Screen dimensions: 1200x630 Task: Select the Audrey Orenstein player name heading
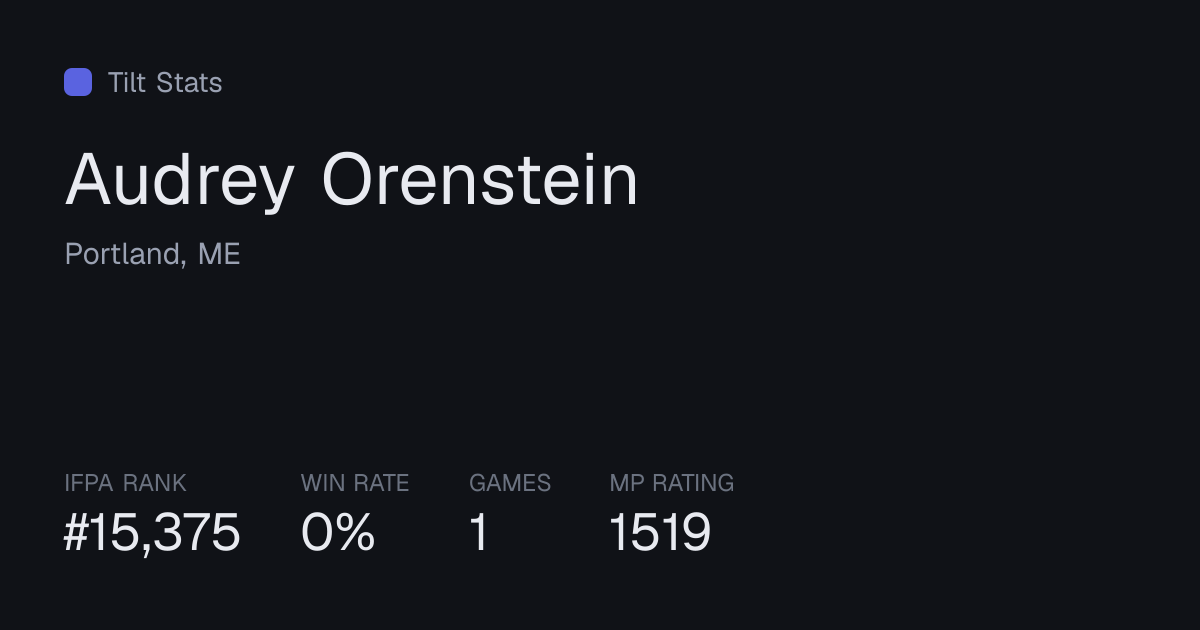[x=352, y=182]
